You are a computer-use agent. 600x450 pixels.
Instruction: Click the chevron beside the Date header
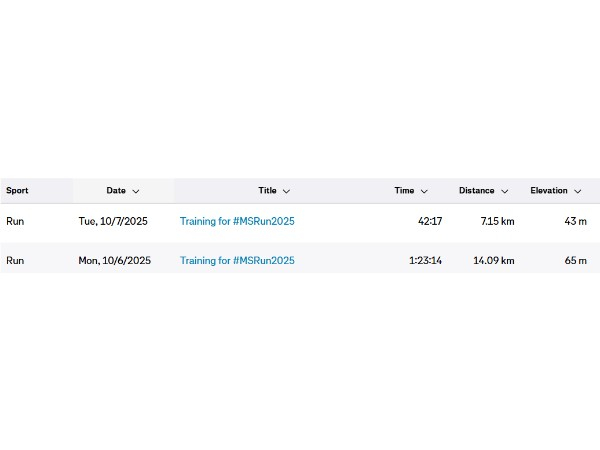pyautogui.click(x=136, y=191)
